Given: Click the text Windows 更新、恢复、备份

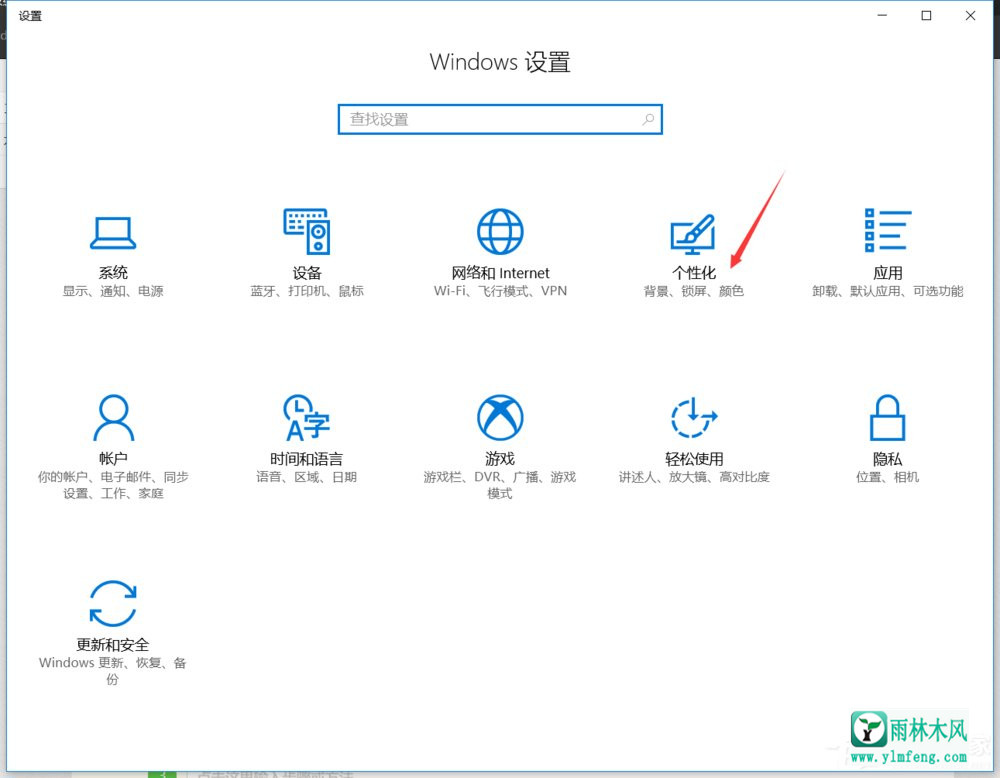Looking at the screenshot, I should [x=113, y=671].
